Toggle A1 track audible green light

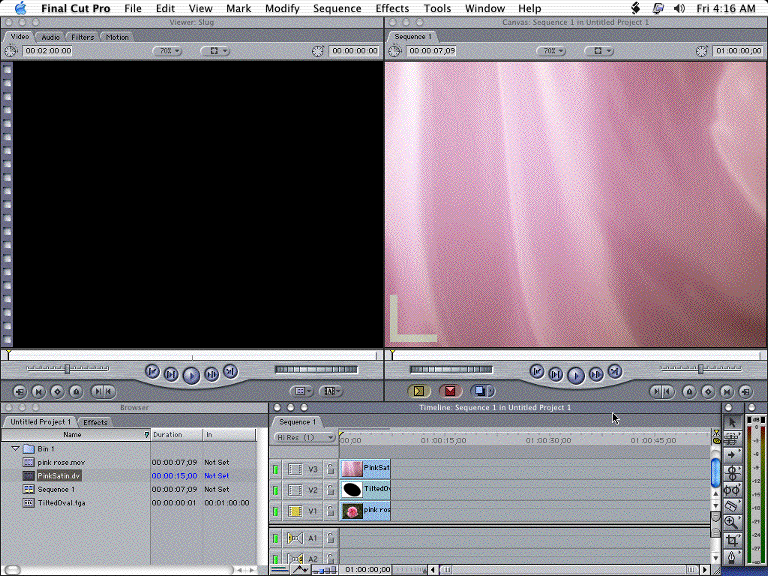pos(276,539)
